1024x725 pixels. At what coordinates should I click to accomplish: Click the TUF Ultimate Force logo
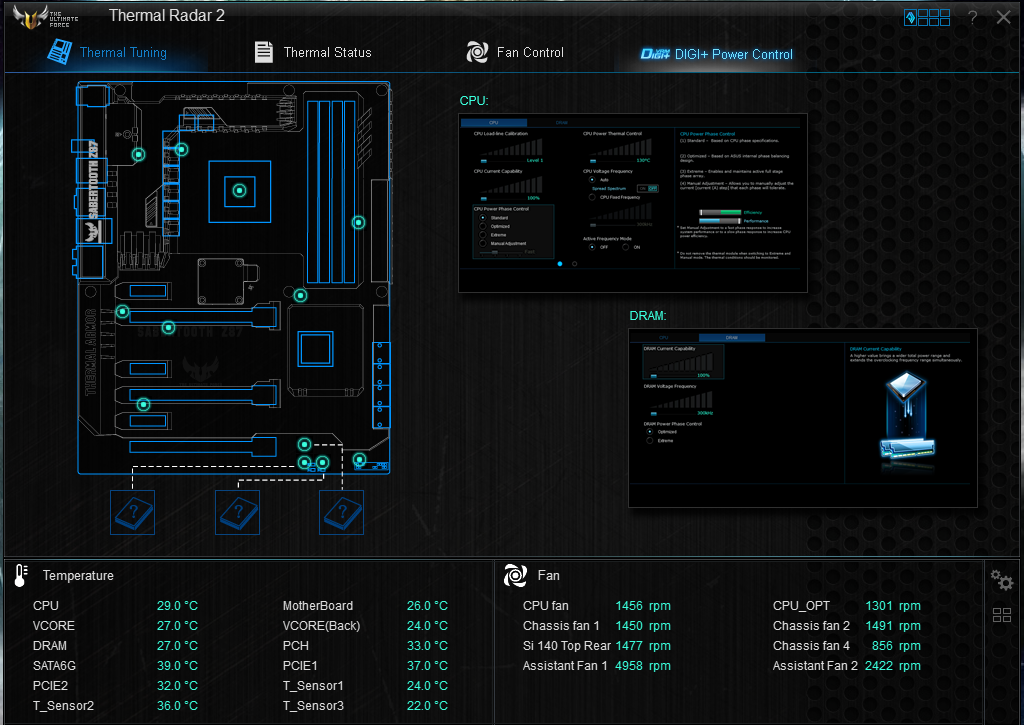pos(46,17)
